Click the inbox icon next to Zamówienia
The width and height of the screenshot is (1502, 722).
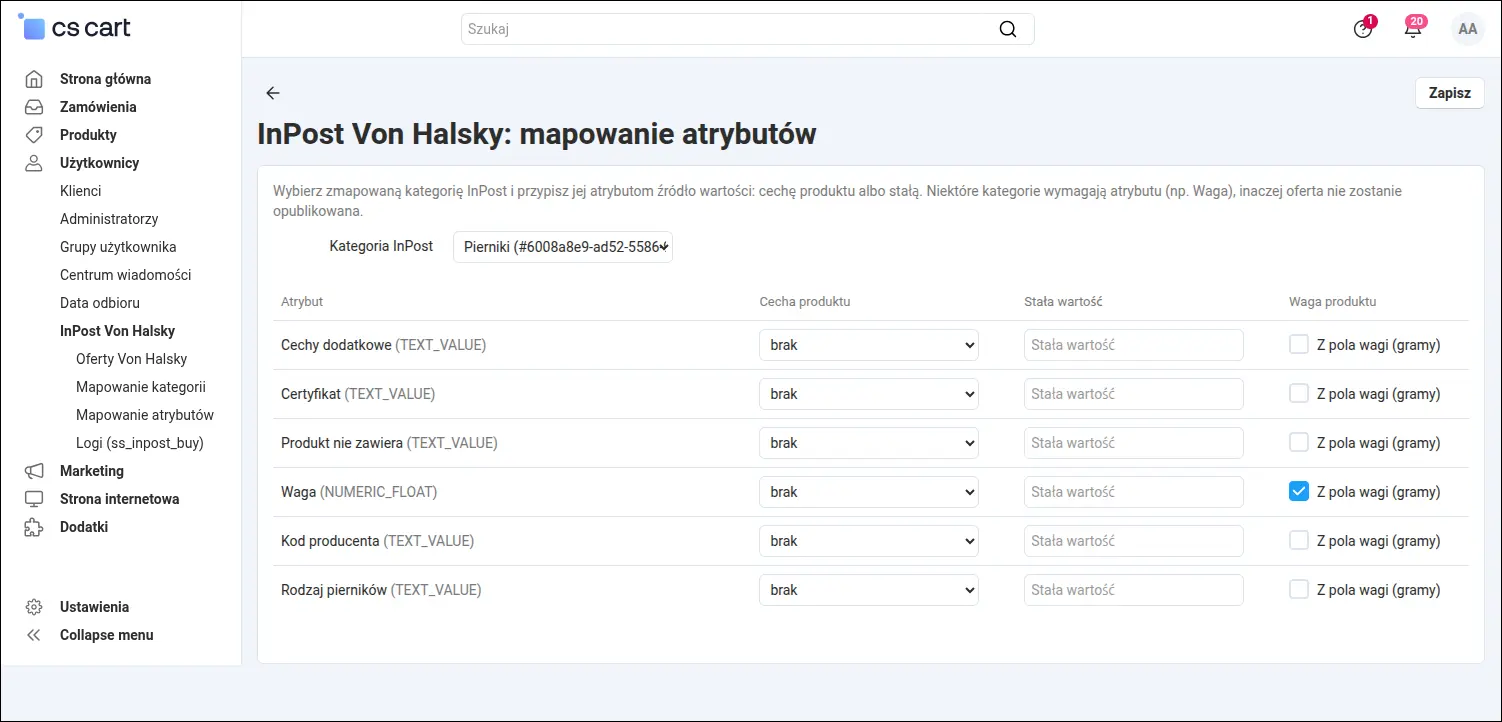[34, 107]
